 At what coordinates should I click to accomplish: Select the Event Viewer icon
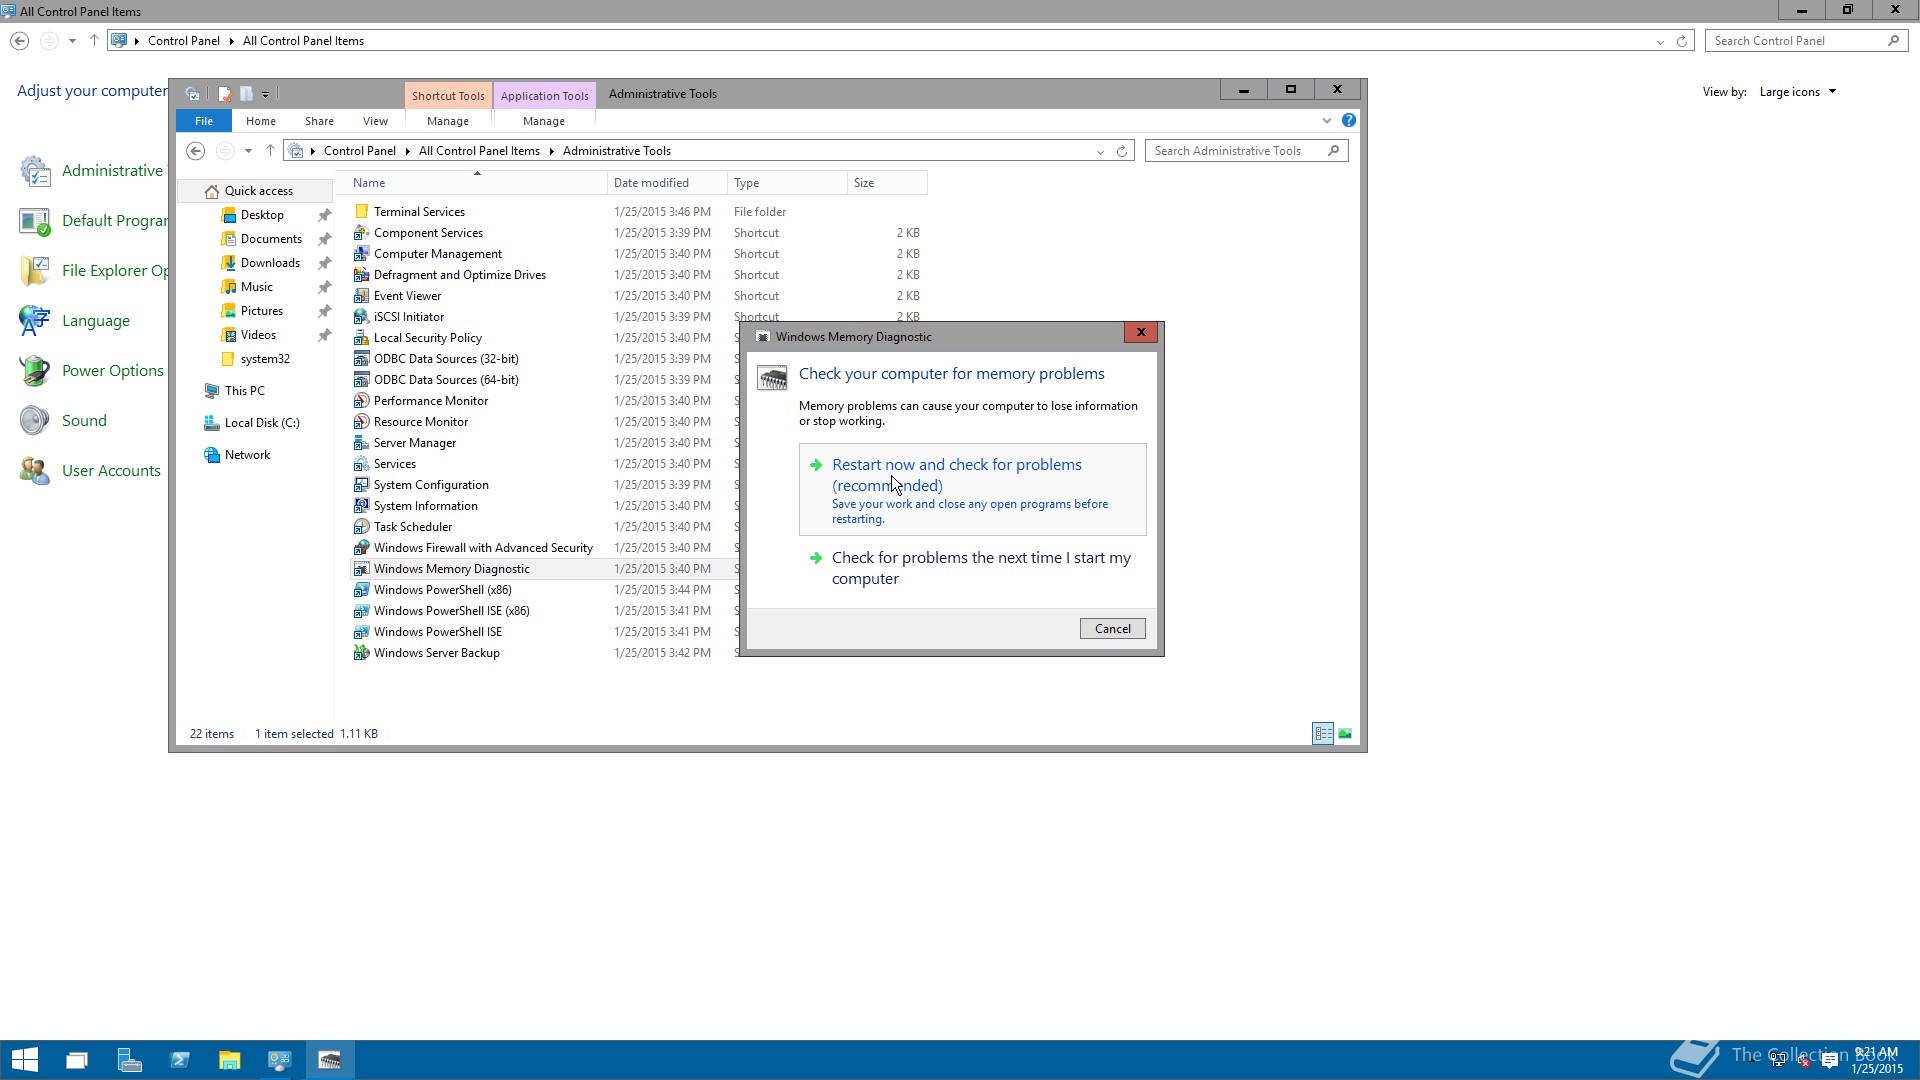coord(361,296)
